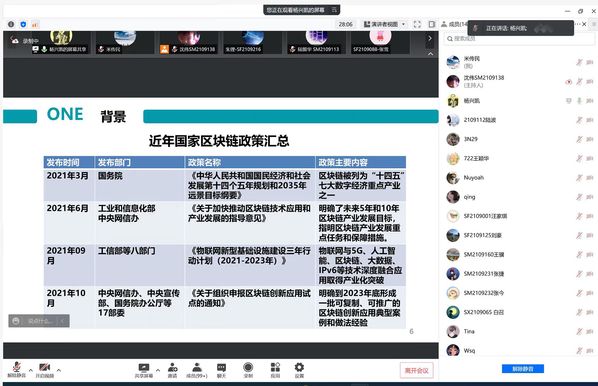Open the 邀请 invite icon
Screen dimensions: 598x386
coord(172,370)
